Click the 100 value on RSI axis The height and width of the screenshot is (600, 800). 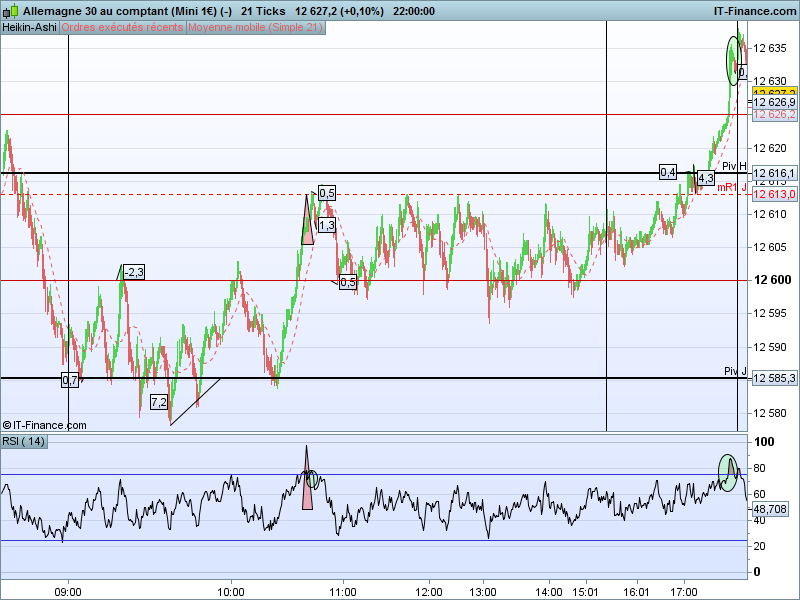tap(764, 442)
